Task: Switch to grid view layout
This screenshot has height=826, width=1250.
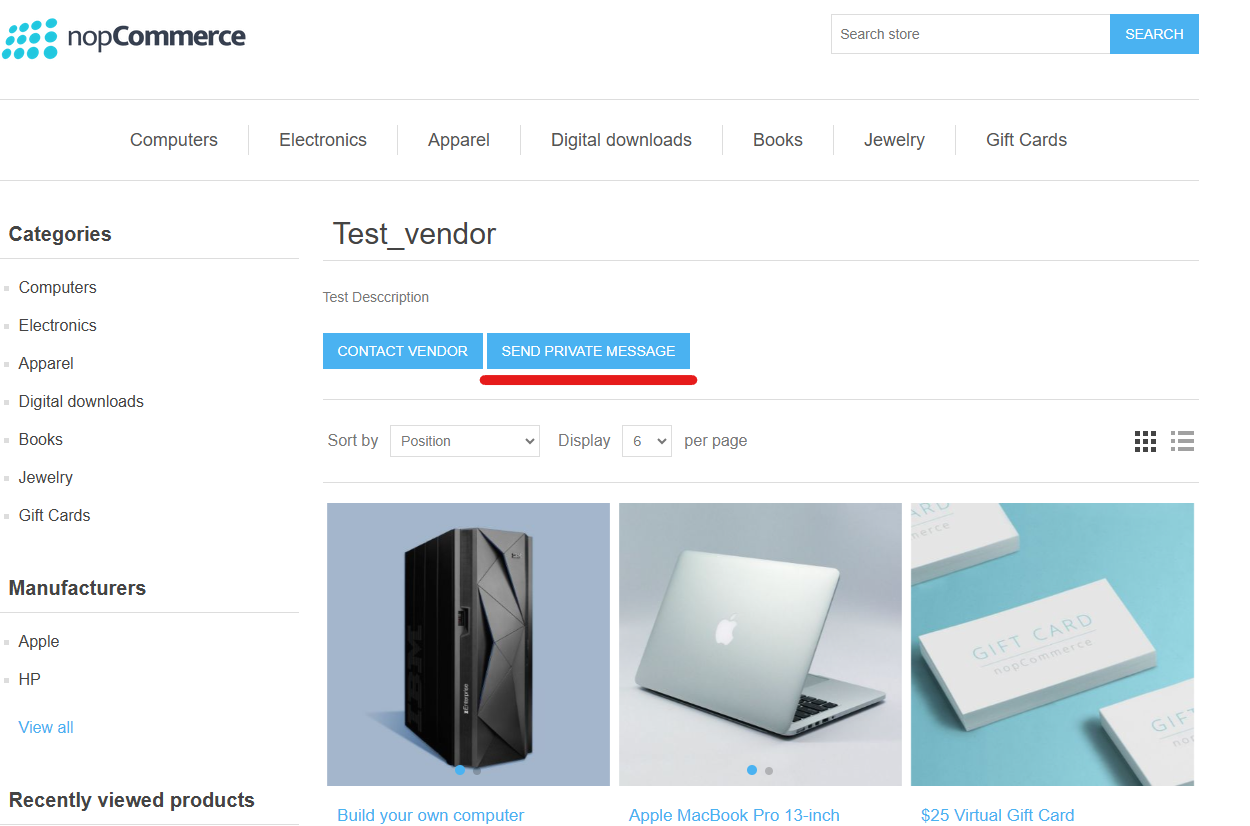Action: coord(1145,441)
